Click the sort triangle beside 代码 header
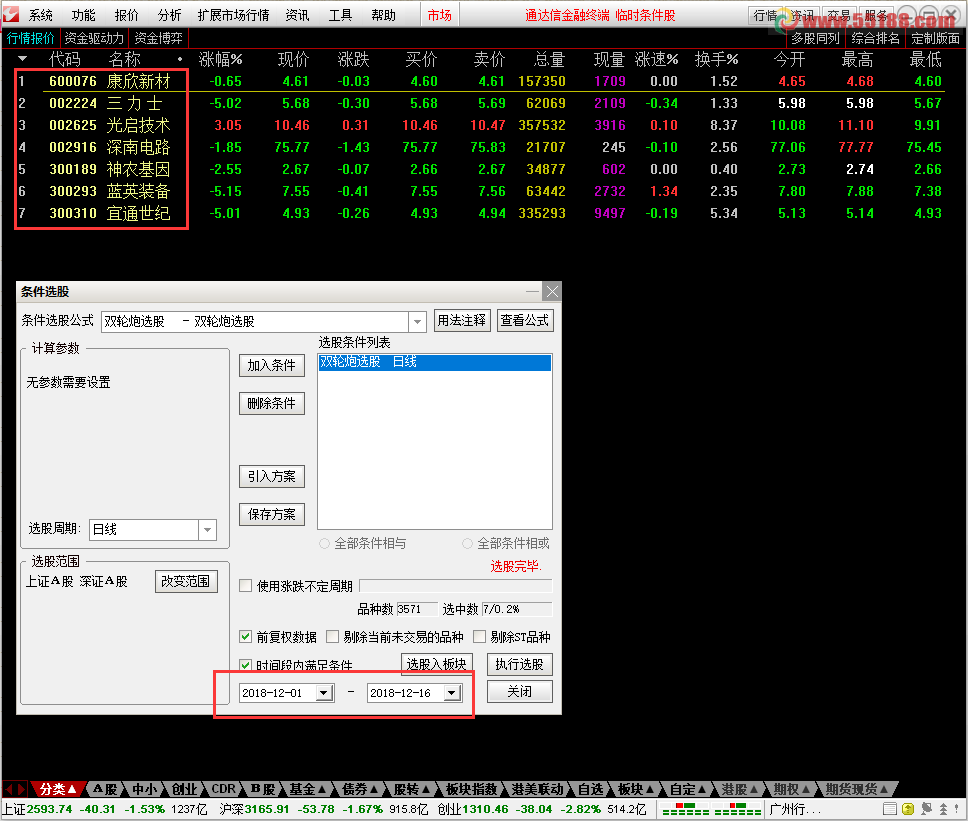Screen dimensions: 968x821 coord(22,60)
